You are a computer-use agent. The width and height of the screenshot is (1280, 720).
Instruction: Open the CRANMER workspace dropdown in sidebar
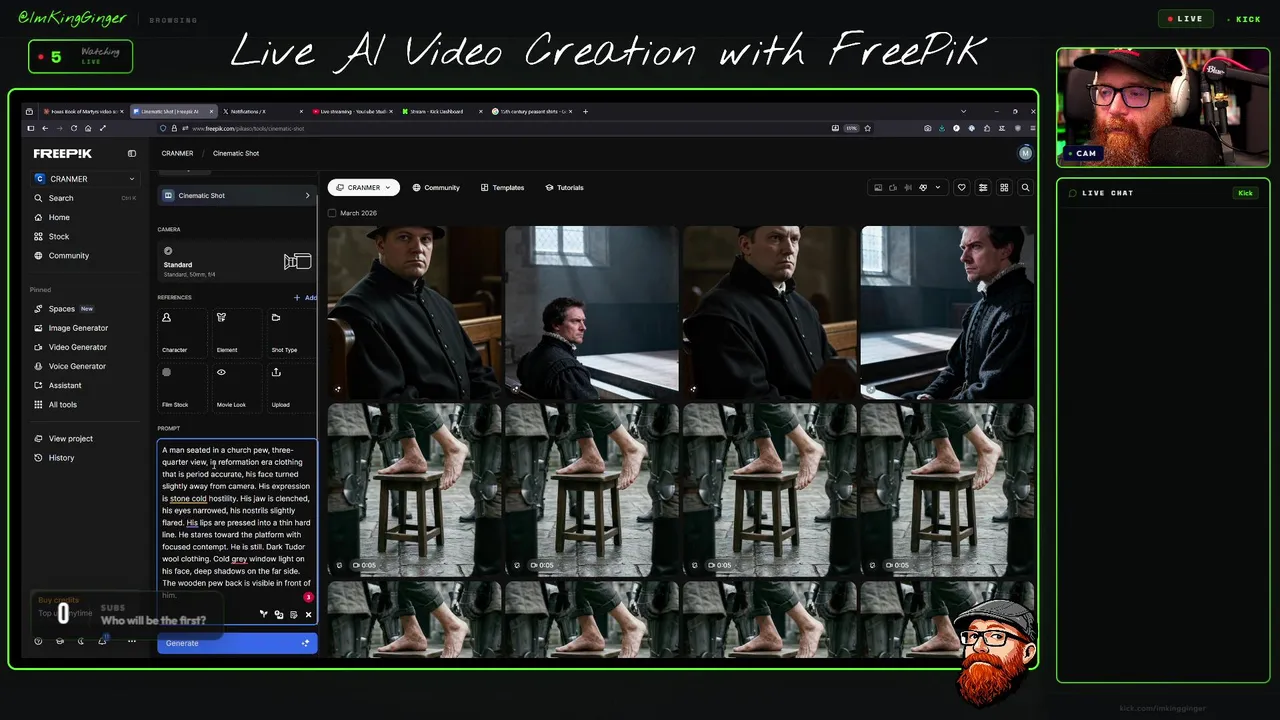(85, 179)
